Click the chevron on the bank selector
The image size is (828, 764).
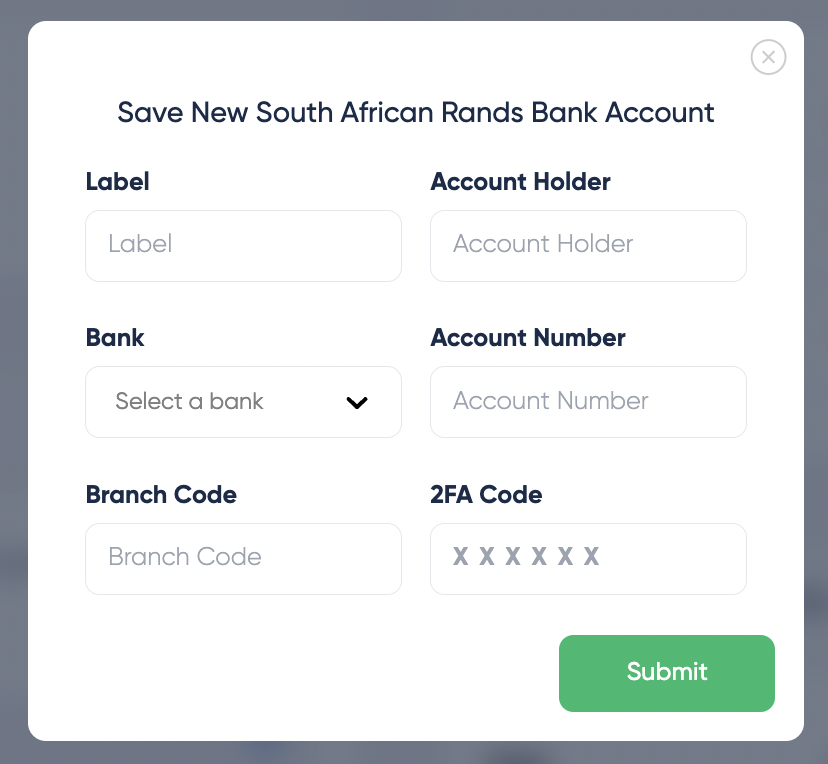[x=356, y=402]
